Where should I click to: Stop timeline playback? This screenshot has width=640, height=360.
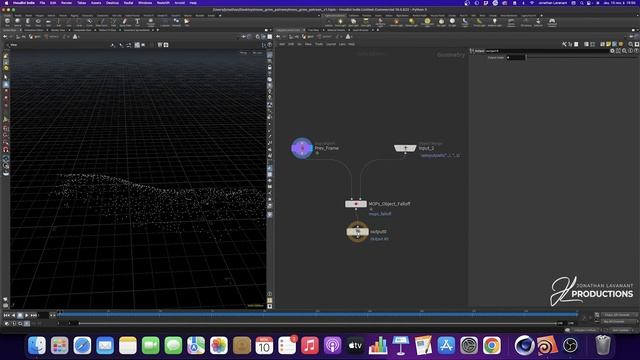point(20,316)
